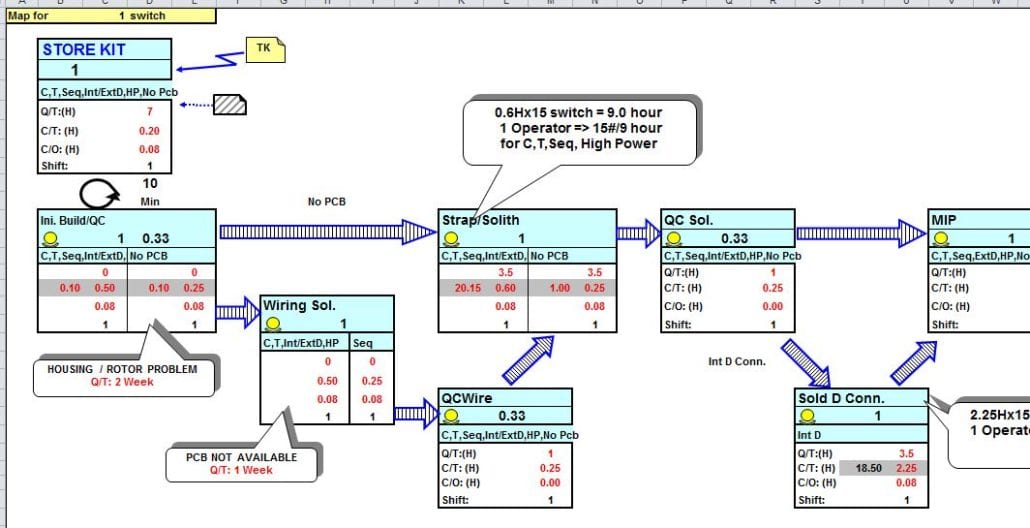Viewport: 1030px width, 528px height.
Task: Click the operator icon in QCWire box
Action: 451,416
